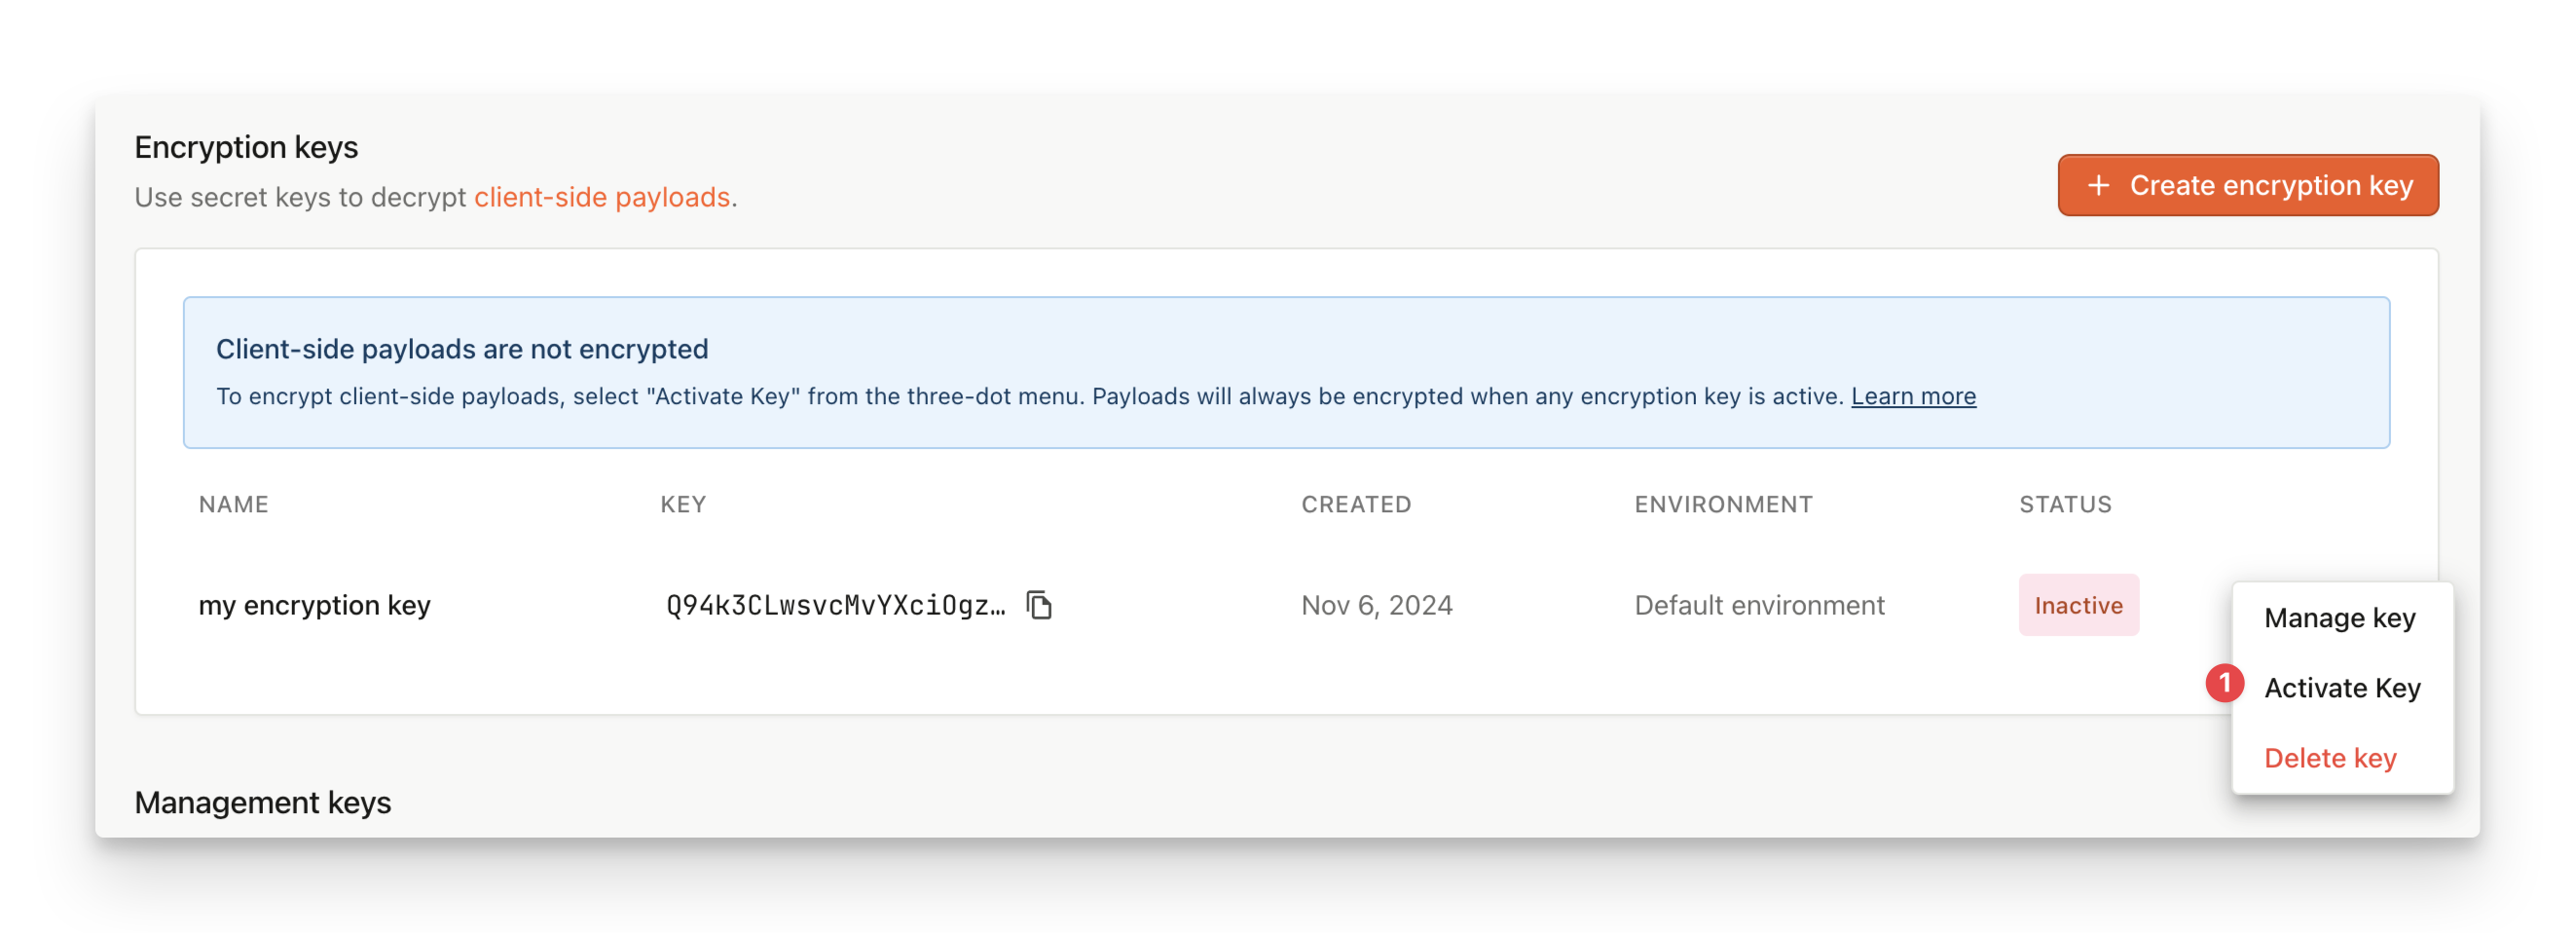Click the plus icon on Create button
Viewport: 2576px width, 933px height.
[x=2098, y=186]
